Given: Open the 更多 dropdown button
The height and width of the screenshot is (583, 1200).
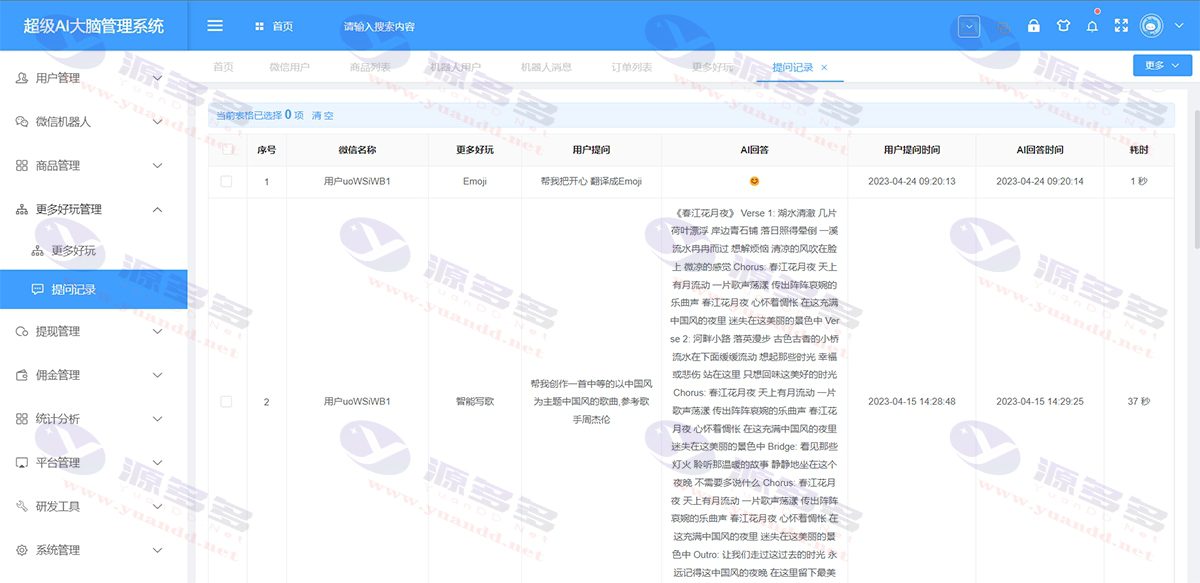Looking at the screenshot, I should click(x=1162, y=66).
